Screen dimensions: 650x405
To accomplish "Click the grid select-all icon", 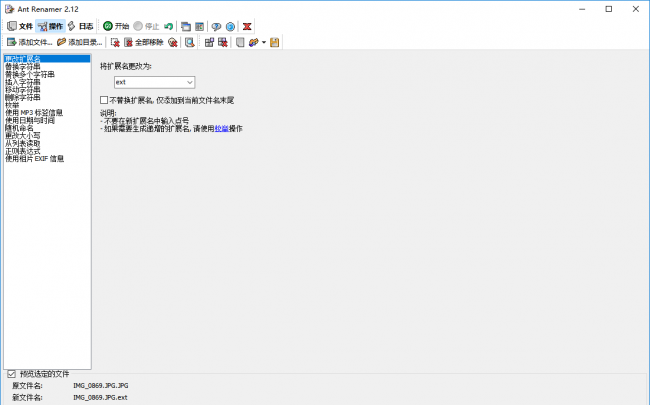I will (x=209, y=42).
